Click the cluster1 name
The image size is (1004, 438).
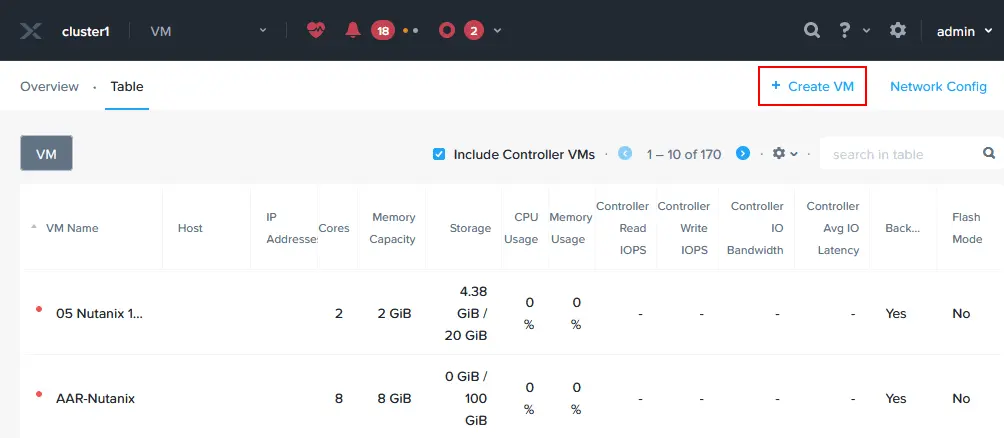pyautogui.click(x=85, y=31)
